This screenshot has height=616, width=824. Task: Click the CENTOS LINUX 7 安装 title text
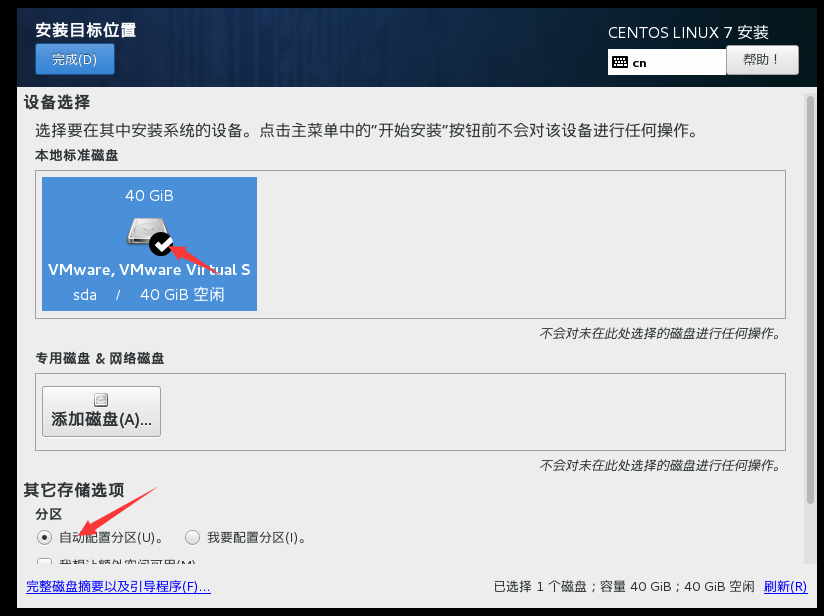[688, 33]
